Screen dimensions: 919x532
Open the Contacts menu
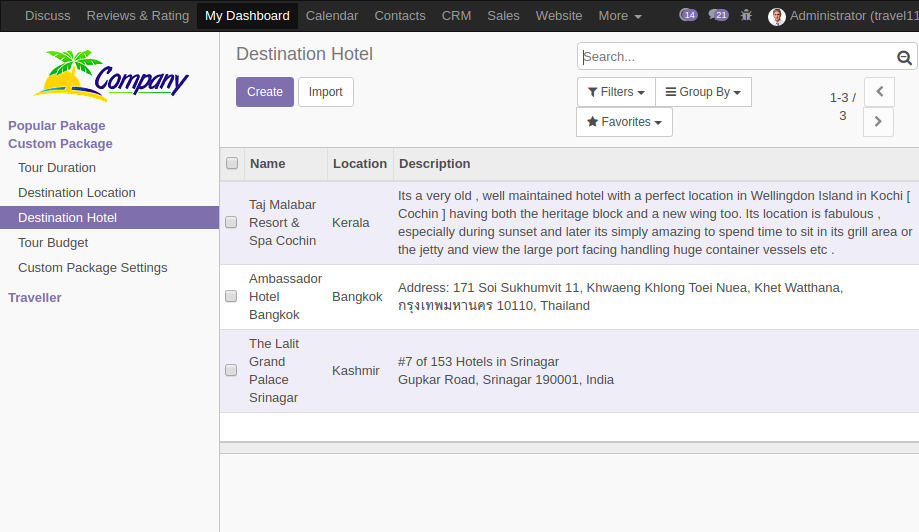(x=400, y=16)
